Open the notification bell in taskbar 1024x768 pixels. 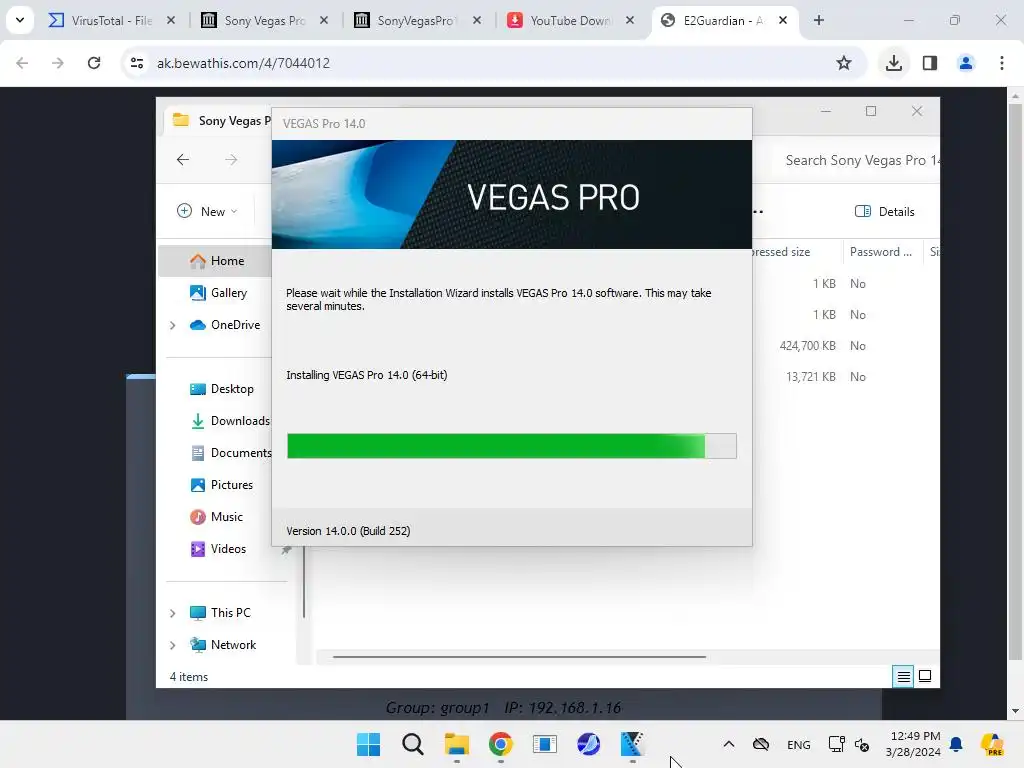(x=956, y=744)
